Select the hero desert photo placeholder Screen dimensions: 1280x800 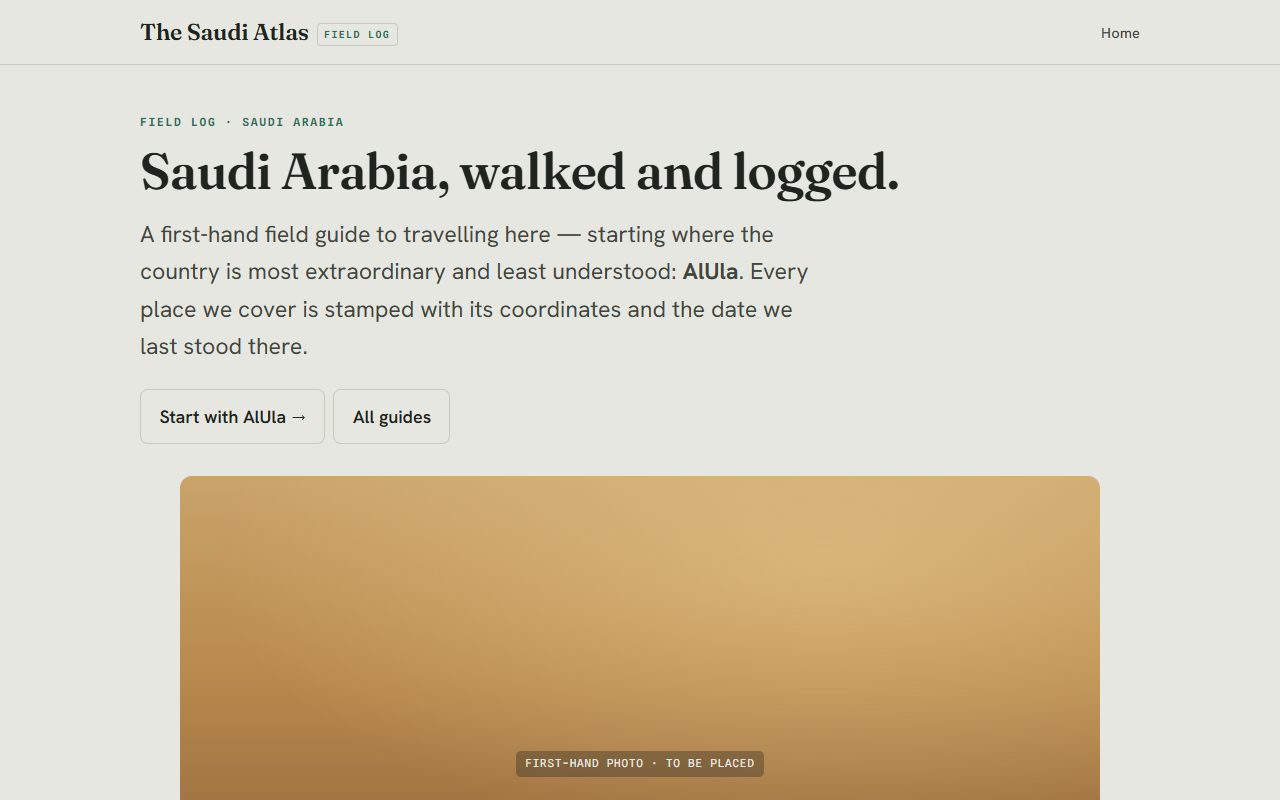(x=640, y=638)
